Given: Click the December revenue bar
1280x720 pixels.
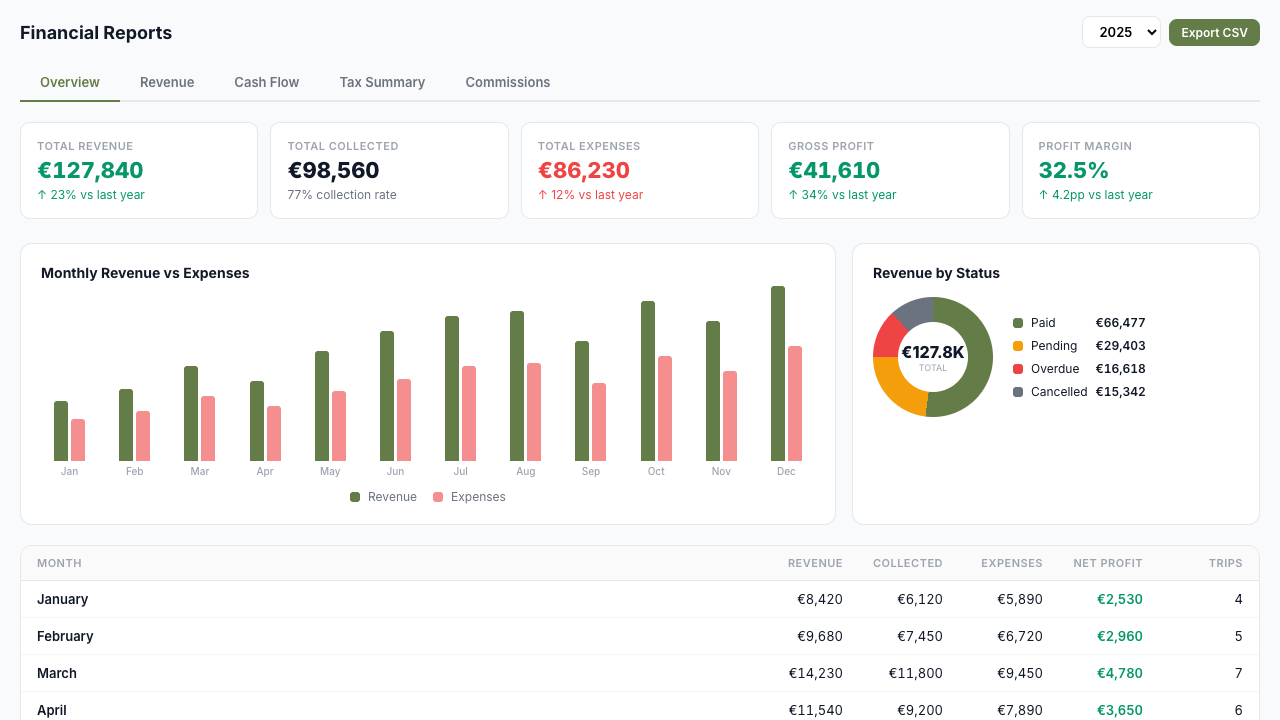Looking at the screenshot, I should [778, 374].
